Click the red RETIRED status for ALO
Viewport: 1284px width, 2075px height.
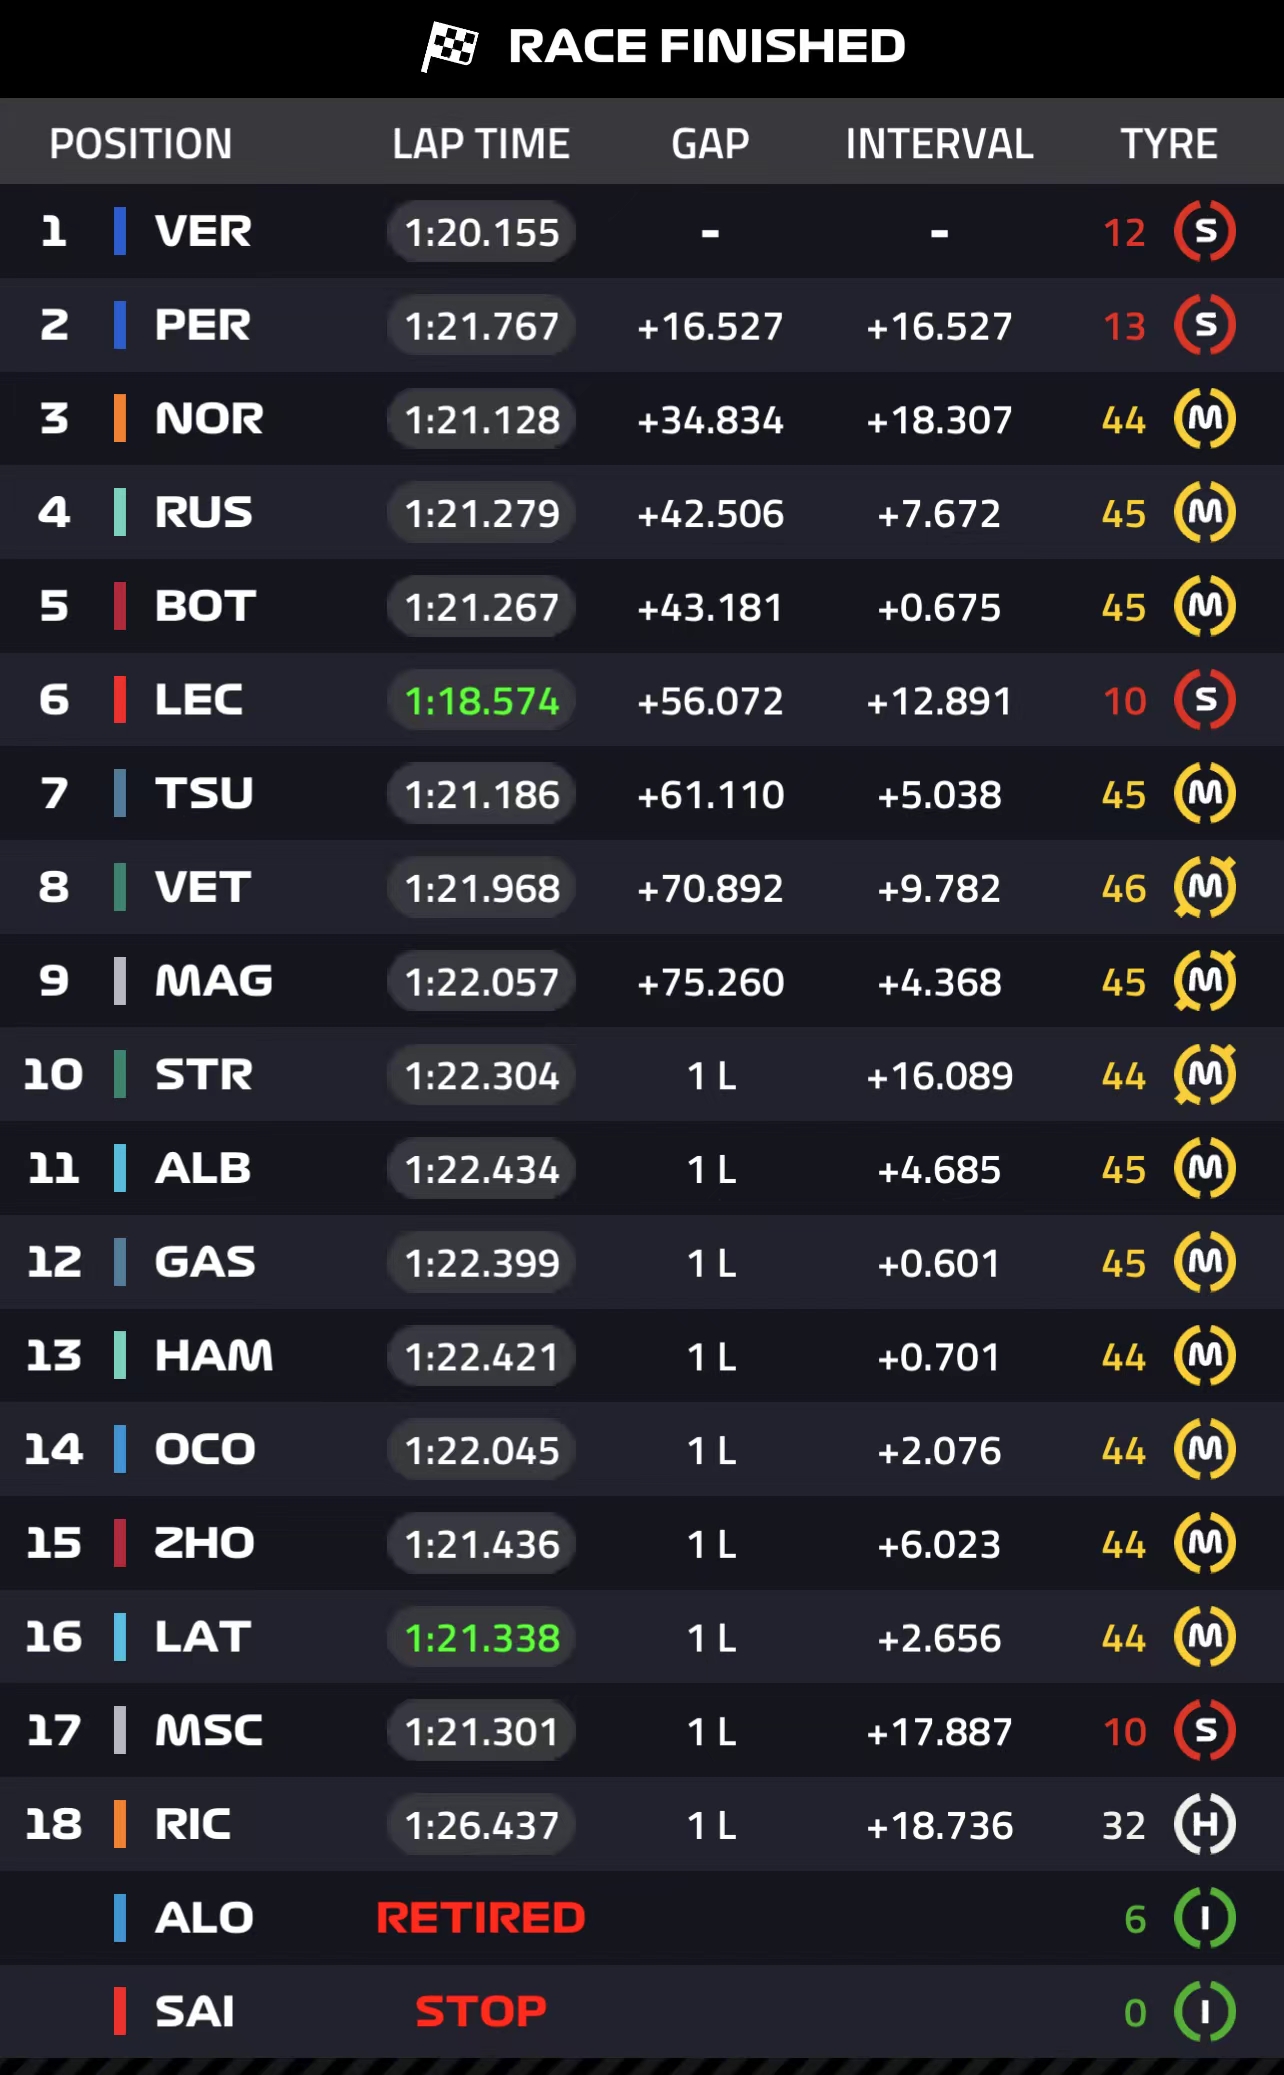[x=481, y=1918]
